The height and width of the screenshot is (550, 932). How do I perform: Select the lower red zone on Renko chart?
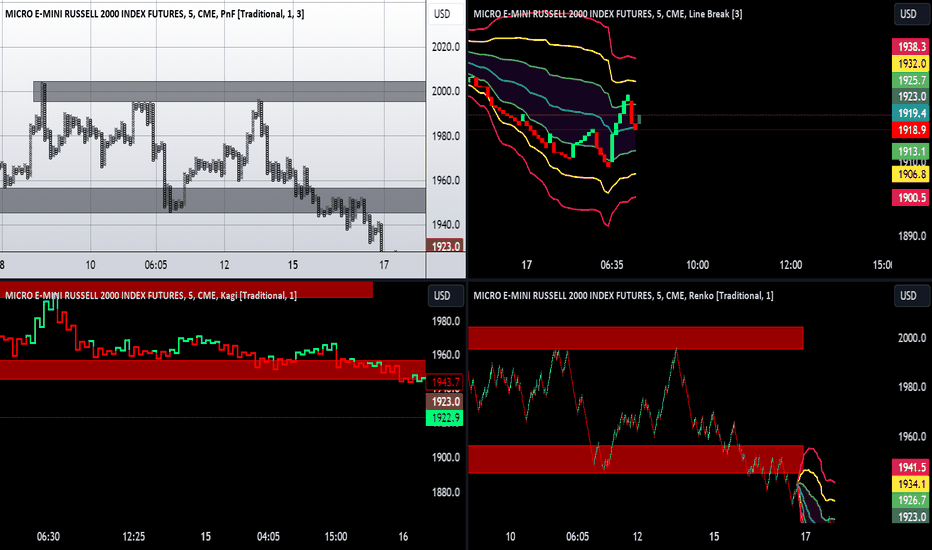tap(636, 459)
